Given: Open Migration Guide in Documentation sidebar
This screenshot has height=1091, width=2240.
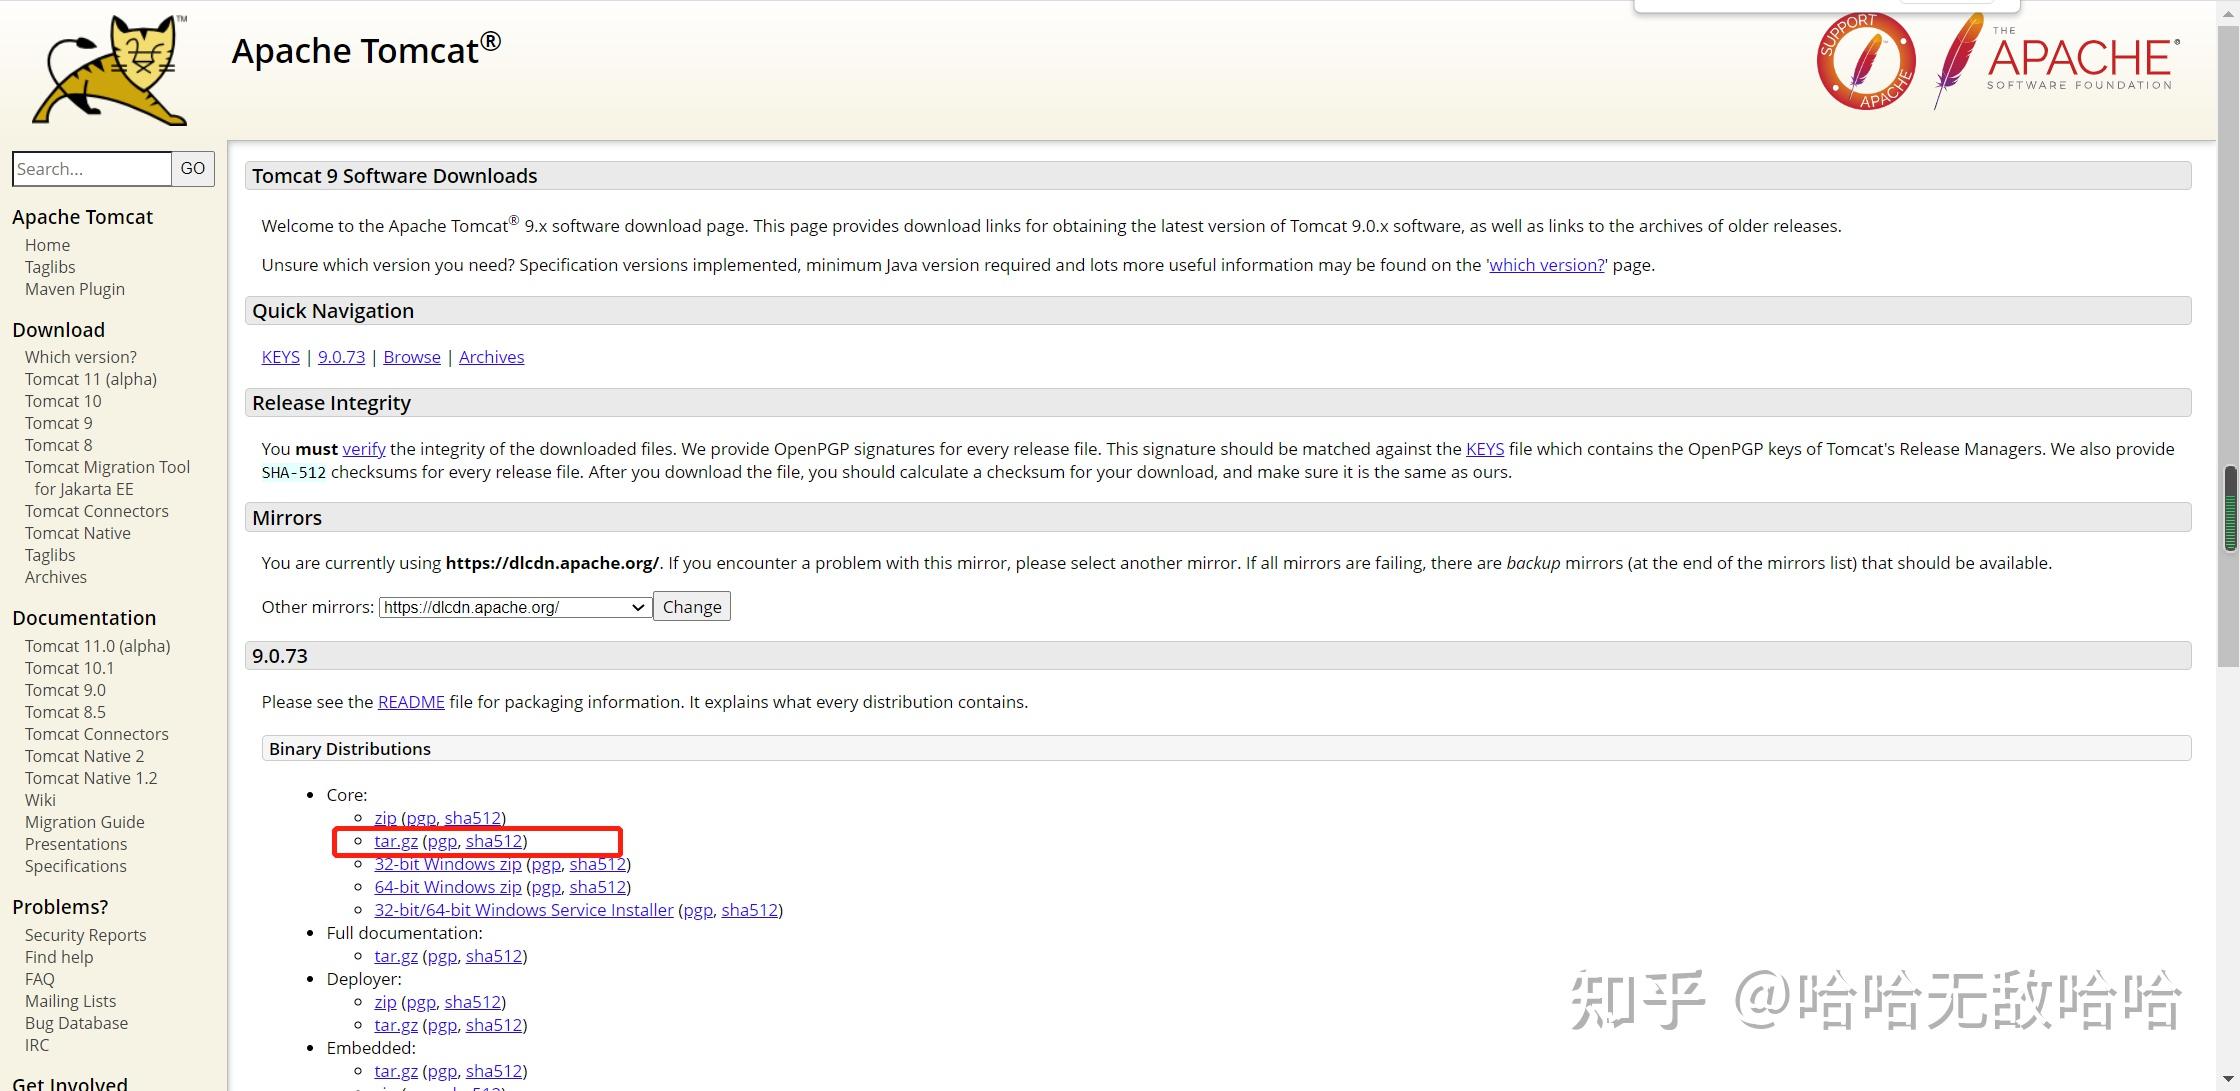Looking at the screenshot, I should point(85,822).
